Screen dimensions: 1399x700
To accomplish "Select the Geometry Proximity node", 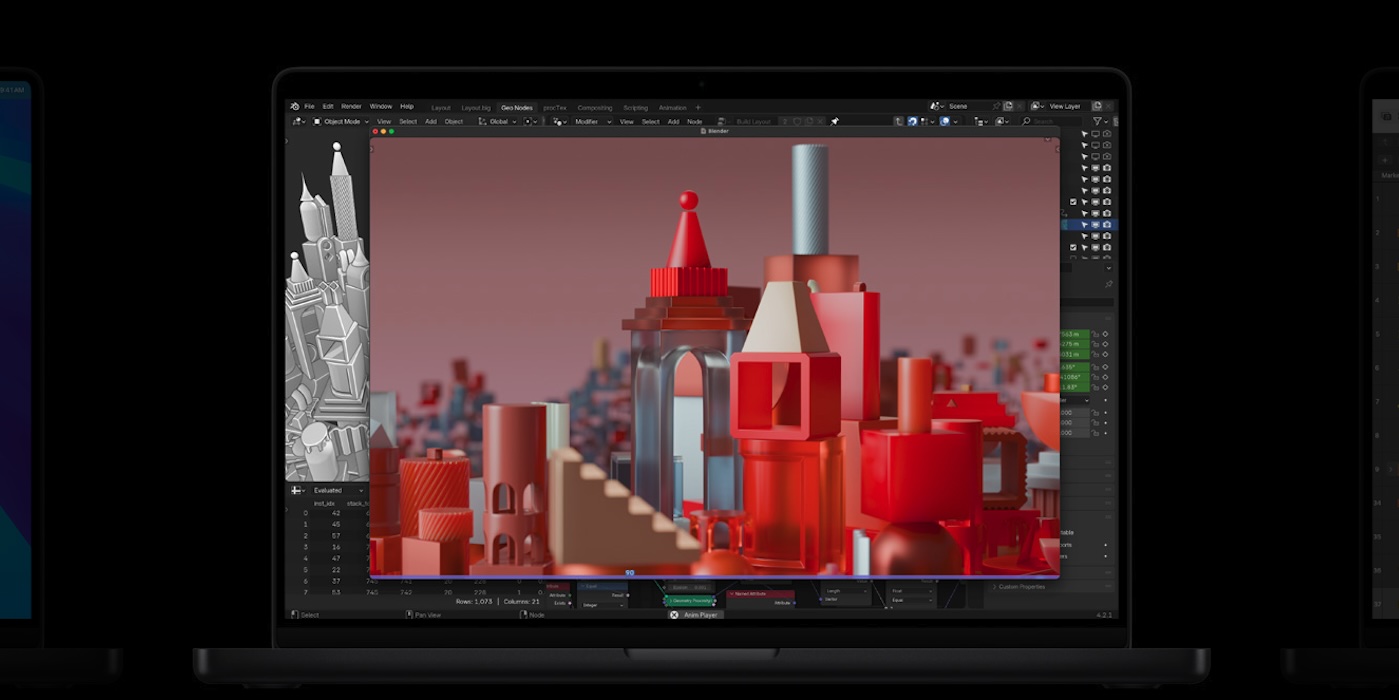I will (690, 600).
